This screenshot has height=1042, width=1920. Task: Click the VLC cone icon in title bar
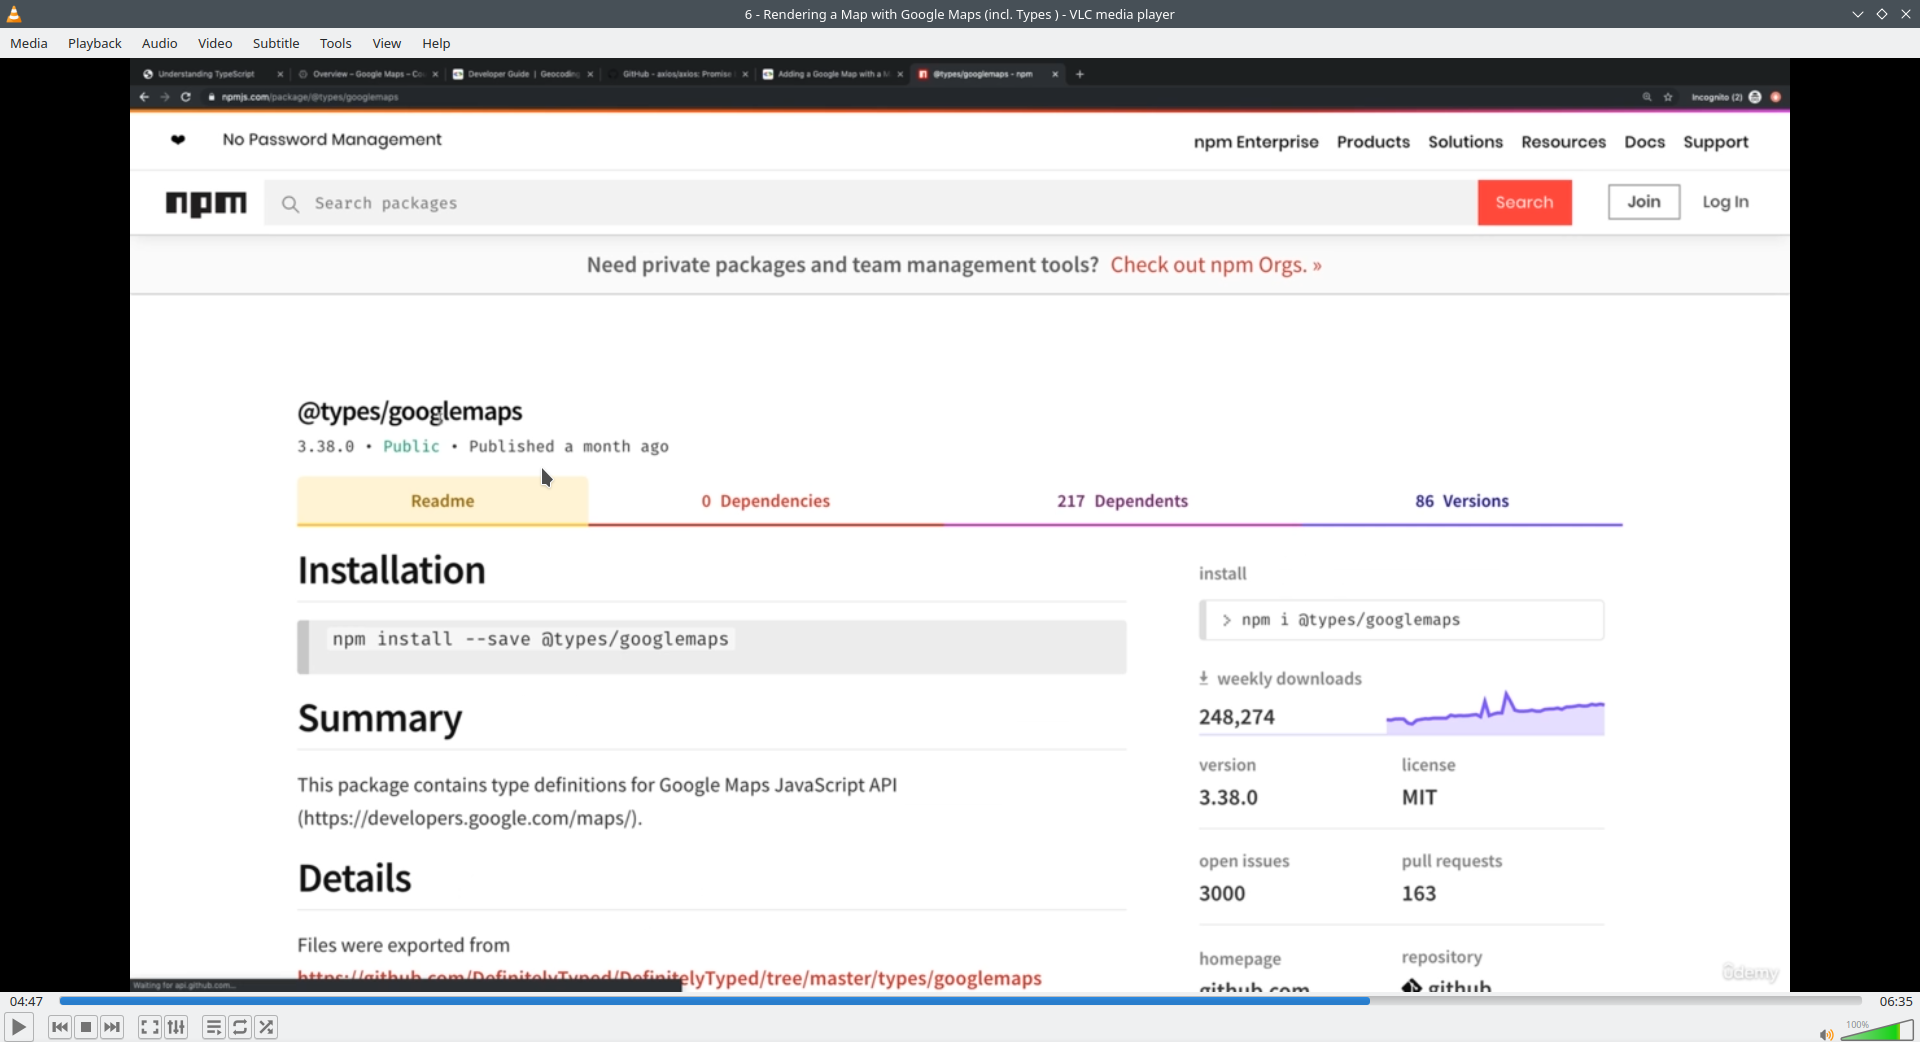coord(14,14)
